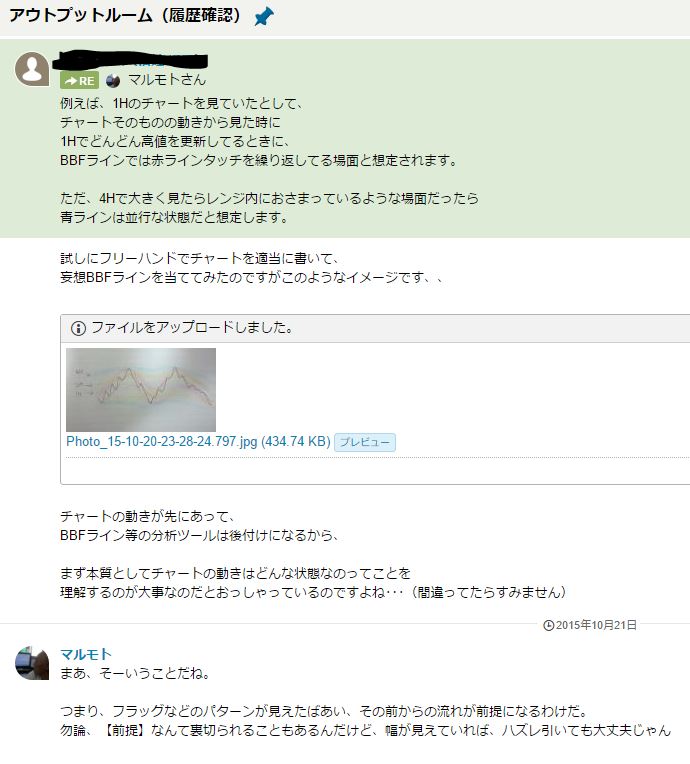Click the チャートの動きが先にあって paragraph

coord(199,526)
